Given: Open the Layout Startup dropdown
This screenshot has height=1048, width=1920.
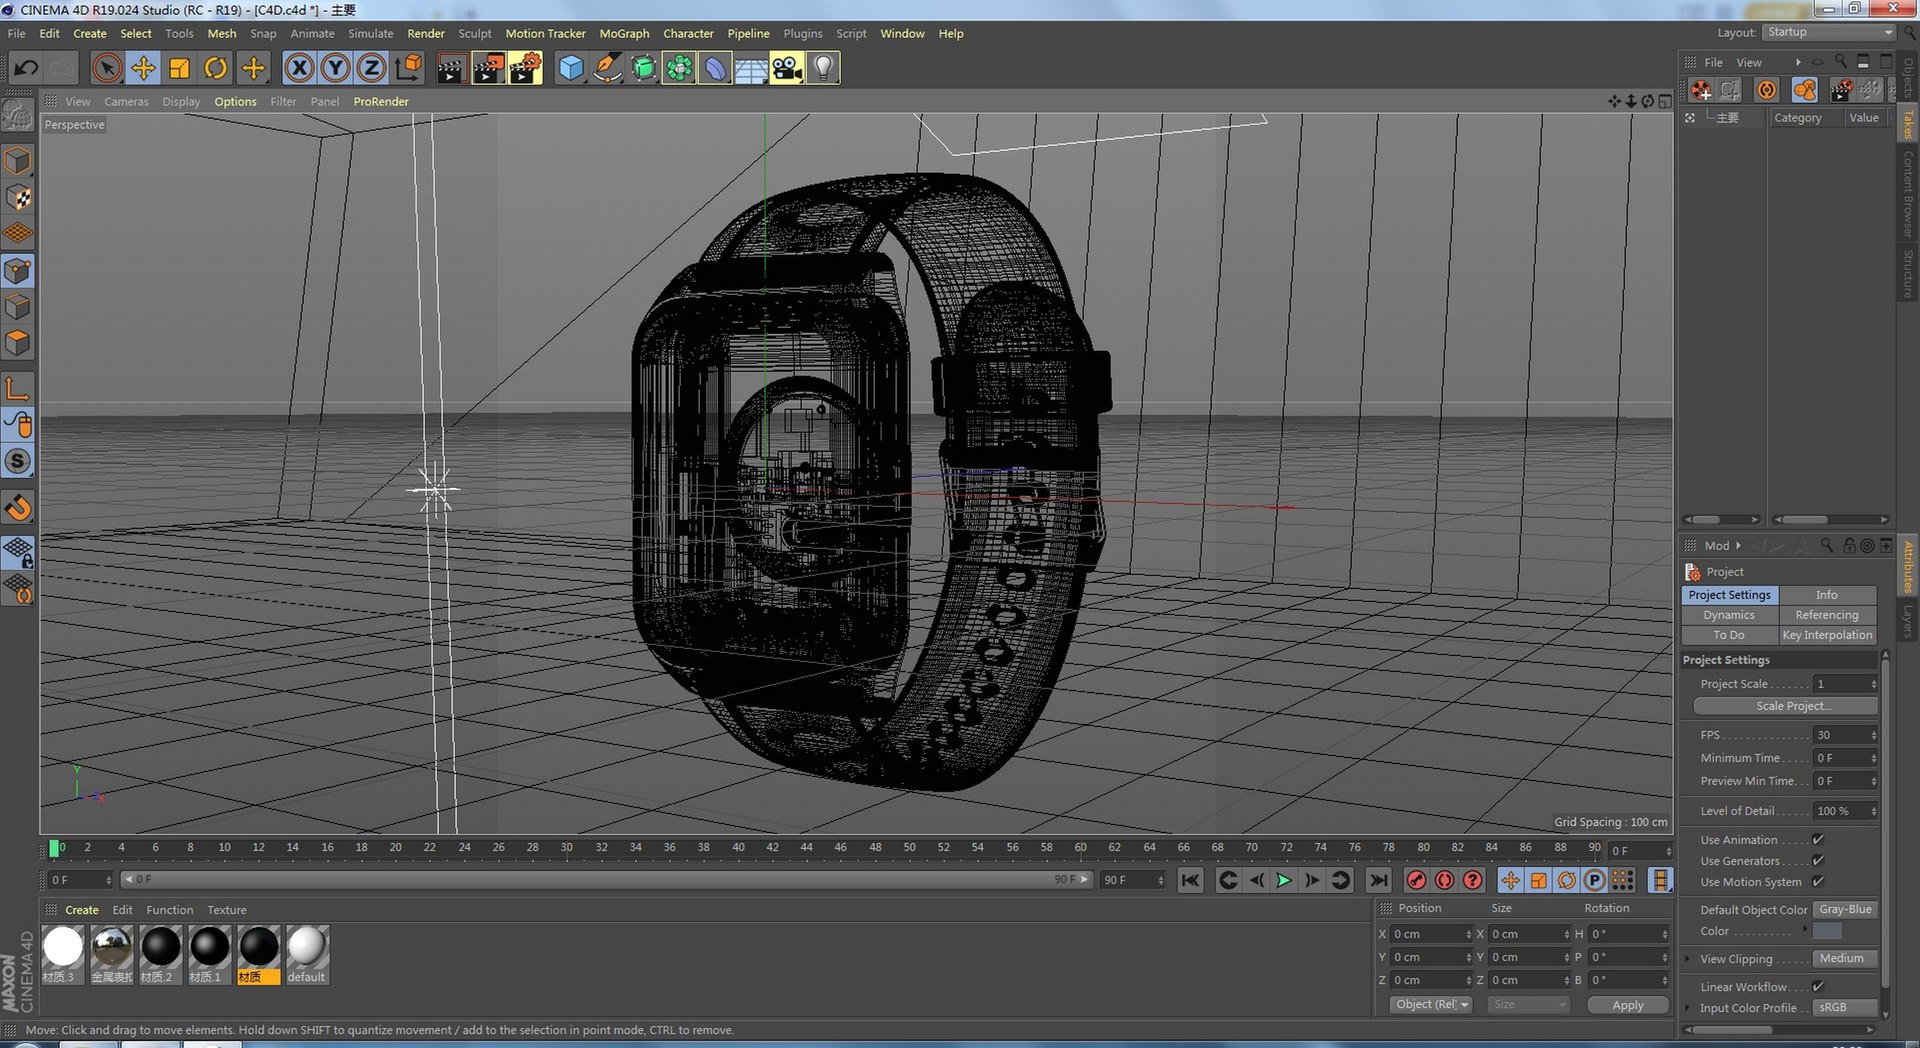Looking at the screenshot, I should (x=1829, y=32).
